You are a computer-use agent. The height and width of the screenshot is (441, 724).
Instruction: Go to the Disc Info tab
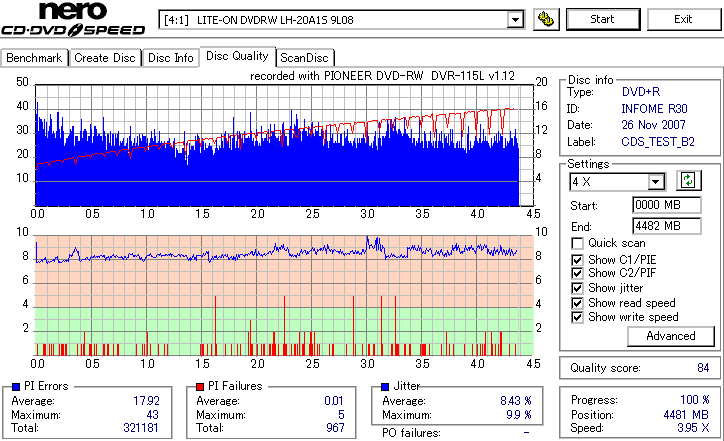tap(170, 58)
